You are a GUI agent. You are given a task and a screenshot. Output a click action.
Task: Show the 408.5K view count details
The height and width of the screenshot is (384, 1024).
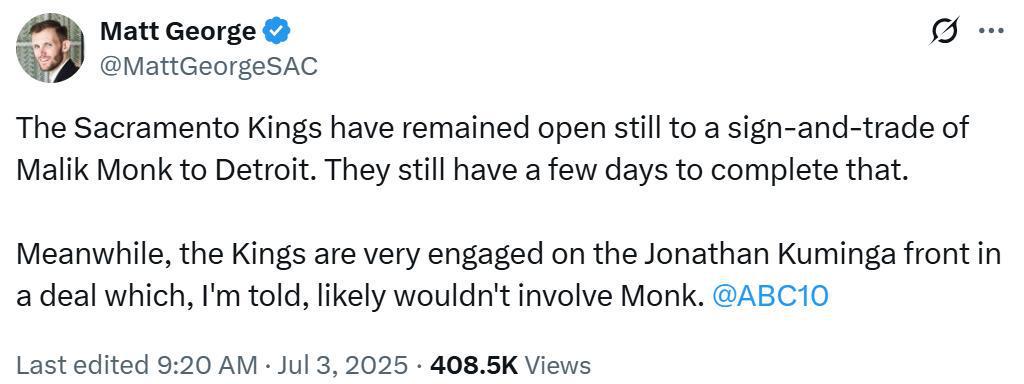click(x=474, y=365)
